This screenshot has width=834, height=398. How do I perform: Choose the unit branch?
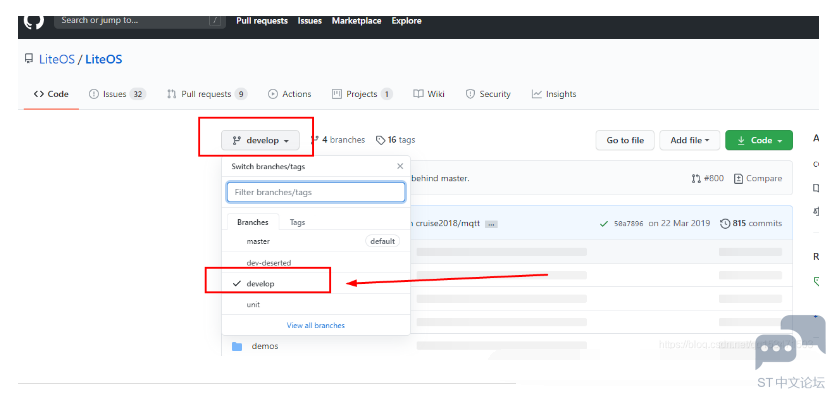315,304
